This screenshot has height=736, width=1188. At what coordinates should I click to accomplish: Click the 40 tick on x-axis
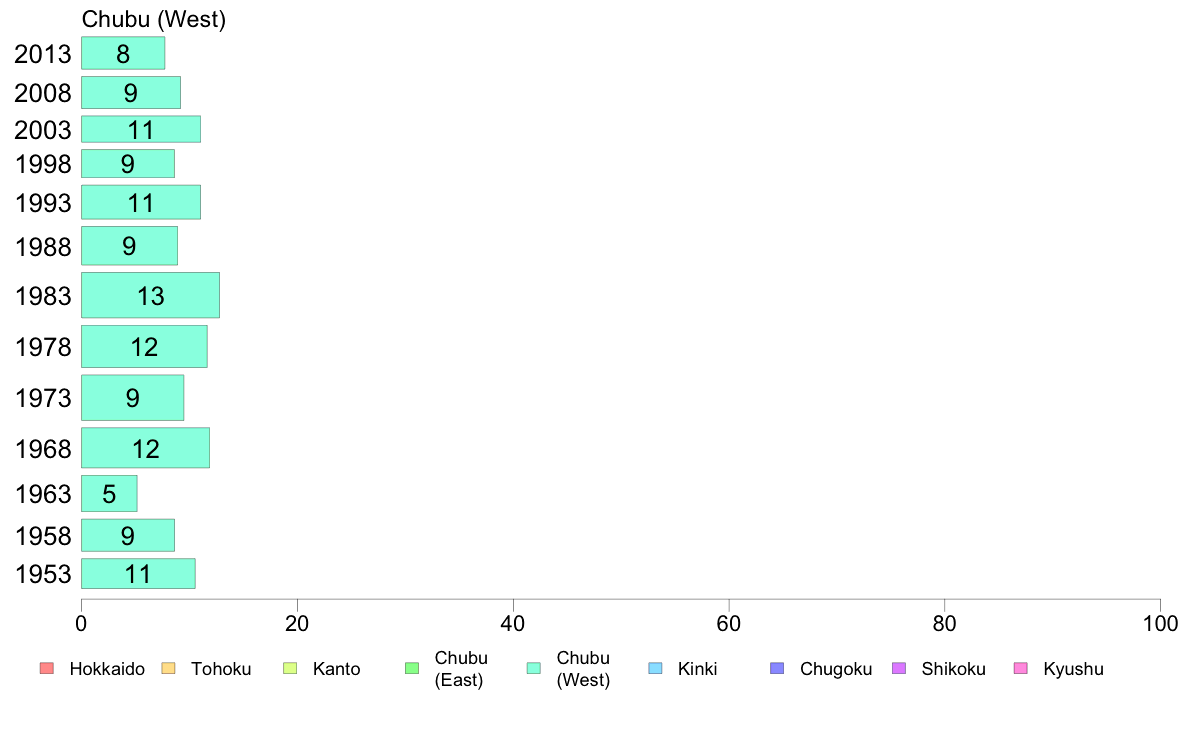513,624
